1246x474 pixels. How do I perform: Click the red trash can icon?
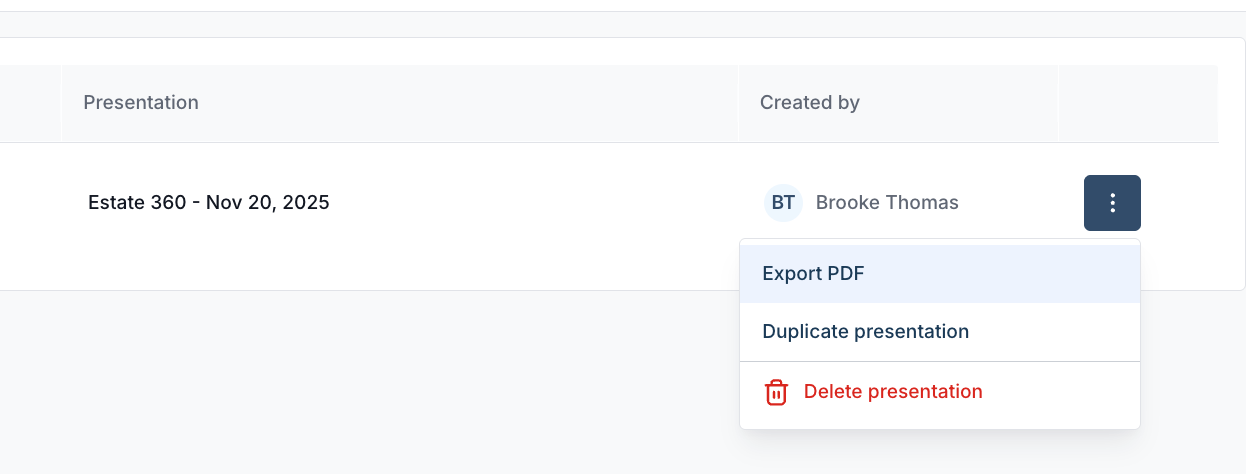point(776,392)
